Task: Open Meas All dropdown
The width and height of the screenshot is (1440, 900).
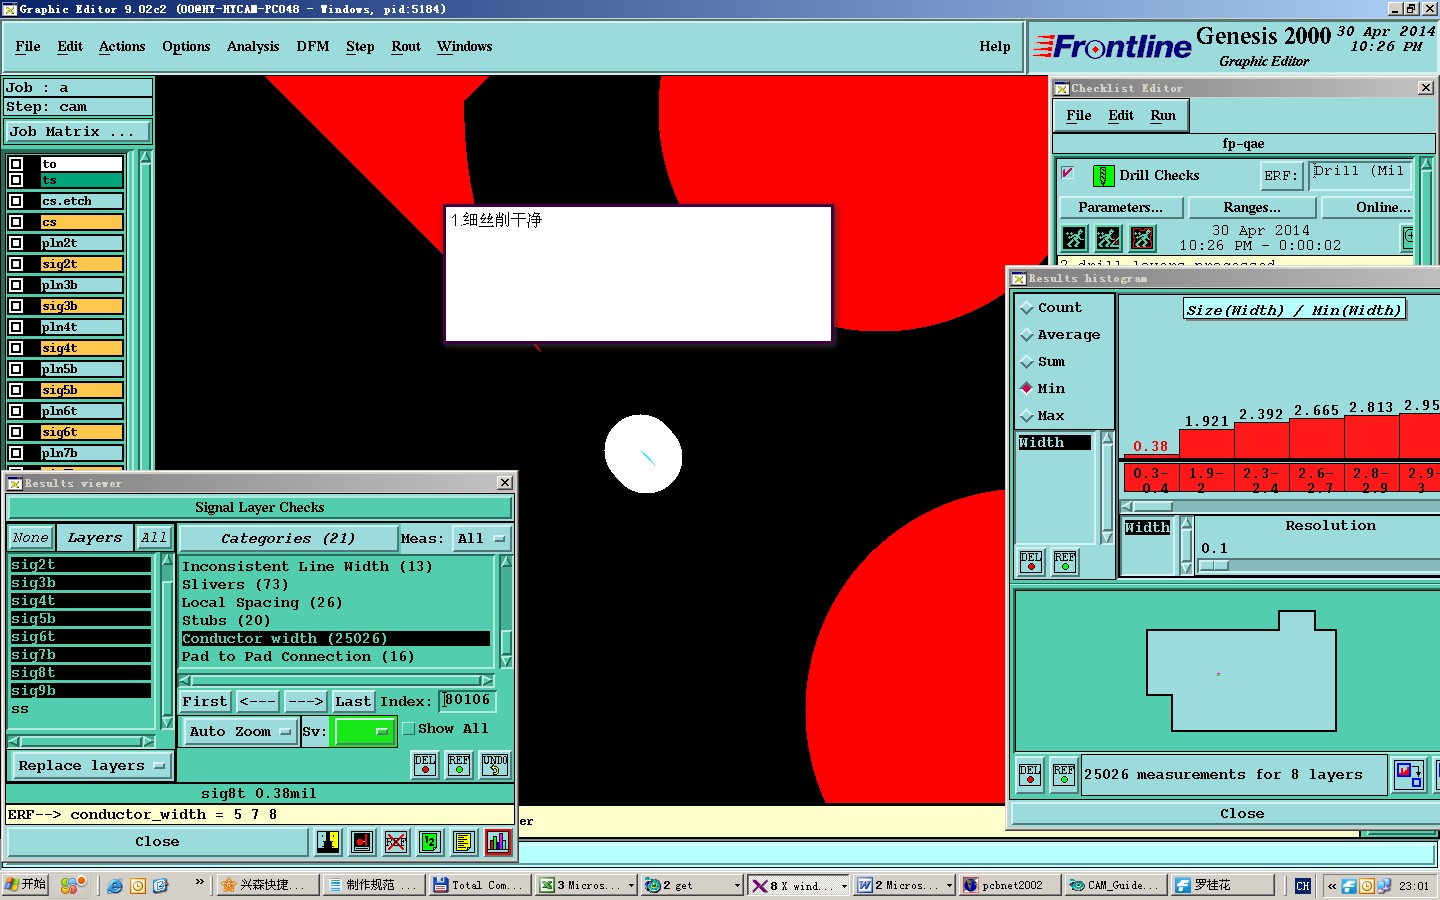Action: (x=482, y=539)
